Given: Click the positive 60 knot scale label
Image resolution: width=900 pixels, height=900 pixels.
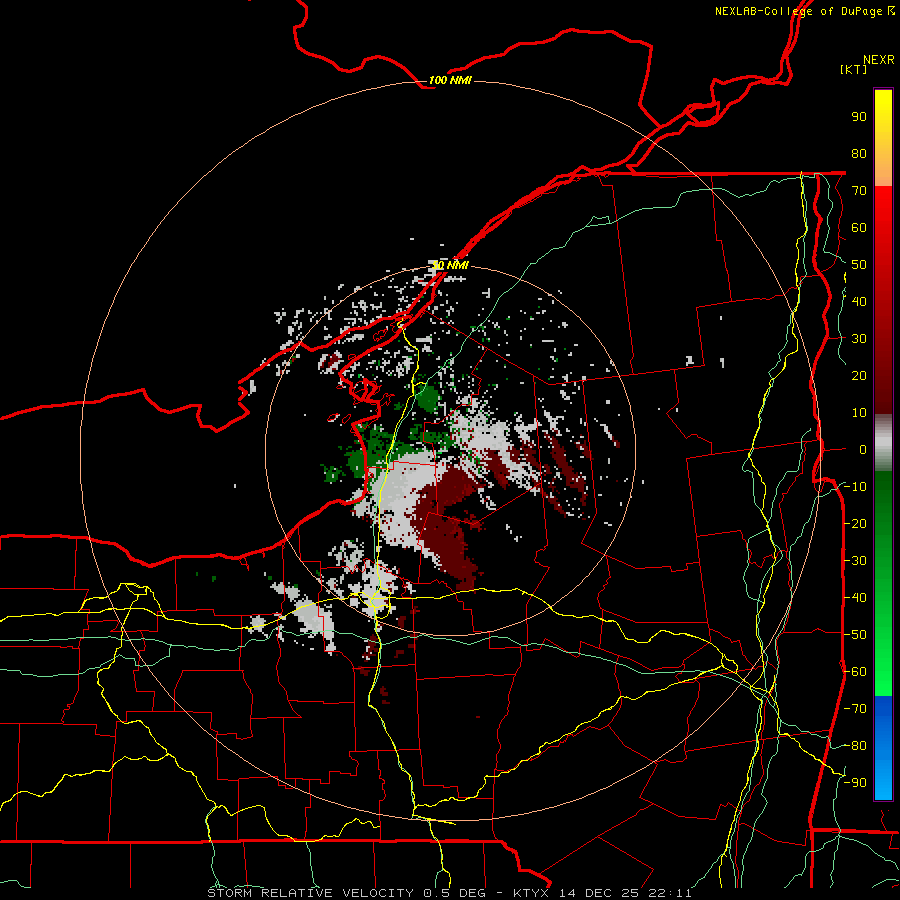Looking at the screenshot, I should pyautogui.click(x=859, y=227).
